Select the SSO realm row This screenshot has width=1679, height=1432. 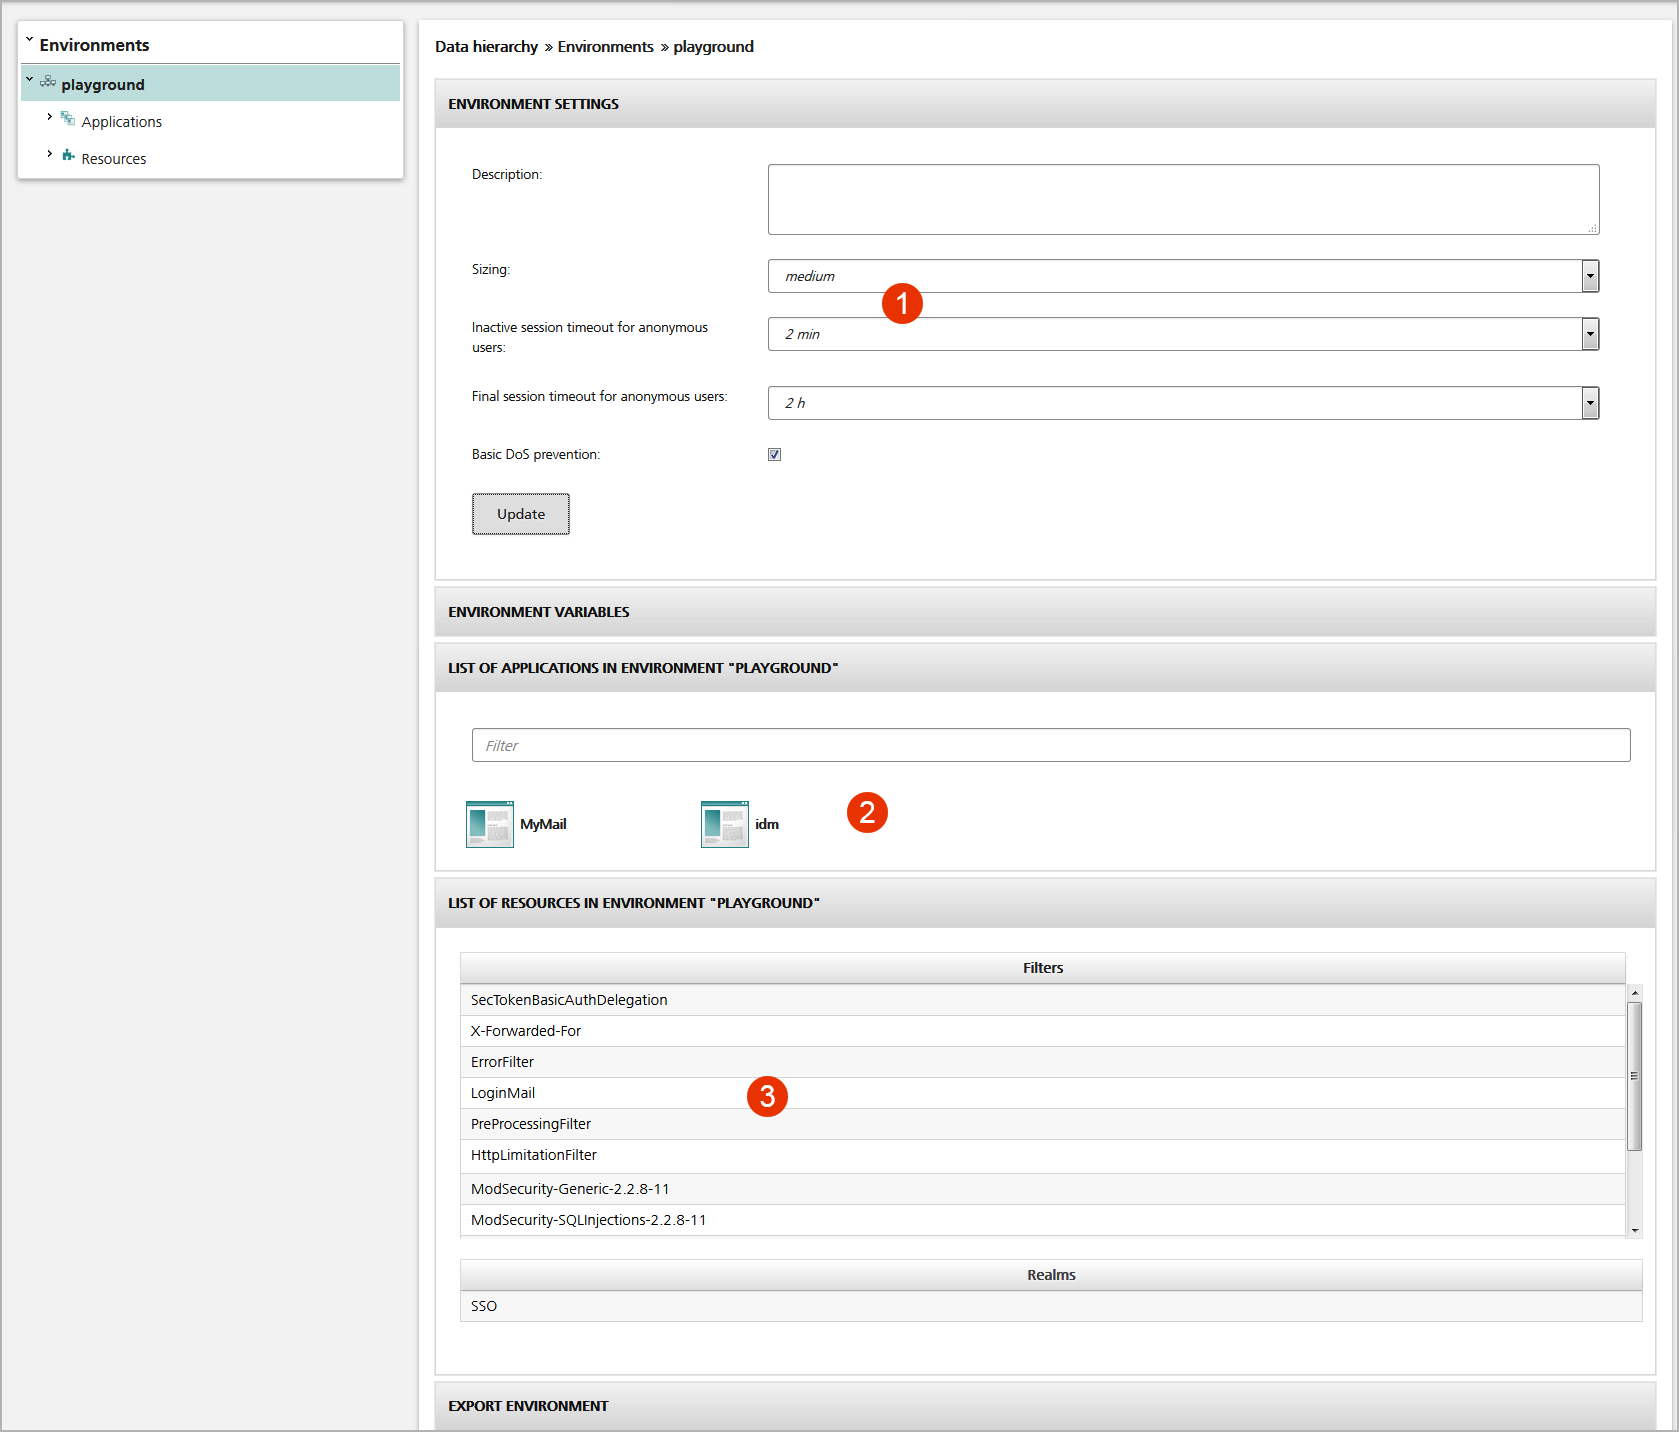point(1051,1306)
